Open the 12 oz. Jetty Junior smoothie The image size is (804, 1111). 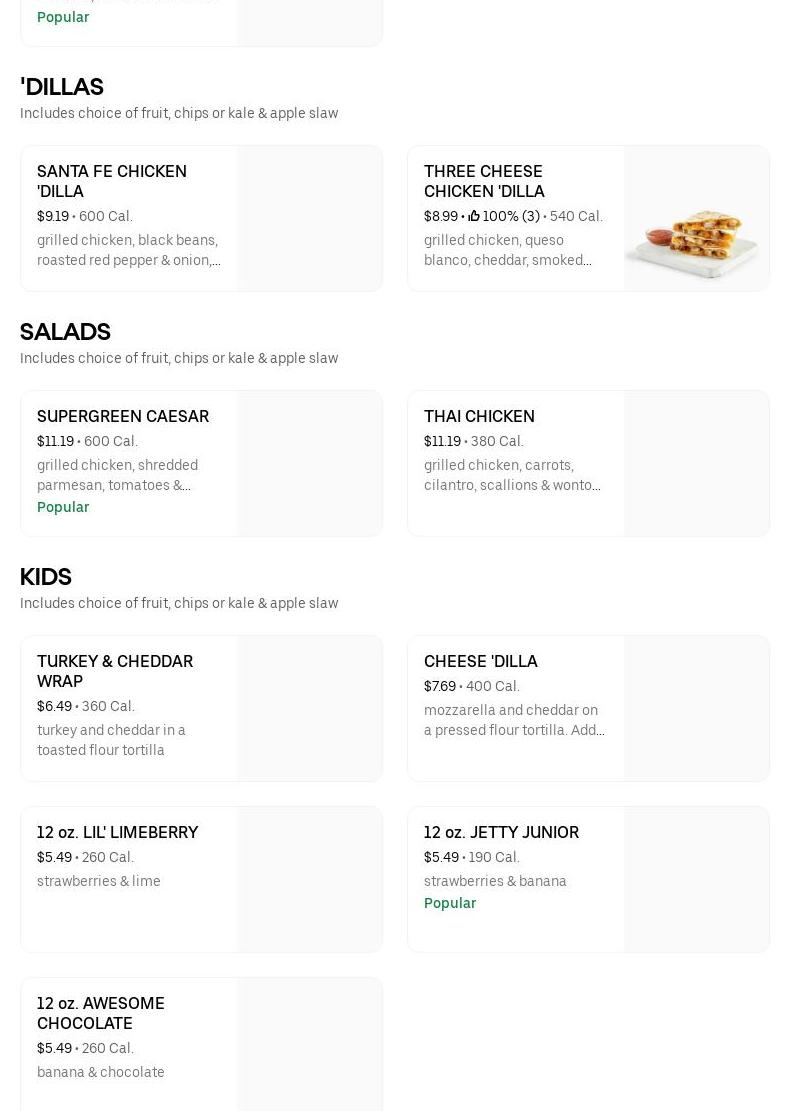point(501,832)
